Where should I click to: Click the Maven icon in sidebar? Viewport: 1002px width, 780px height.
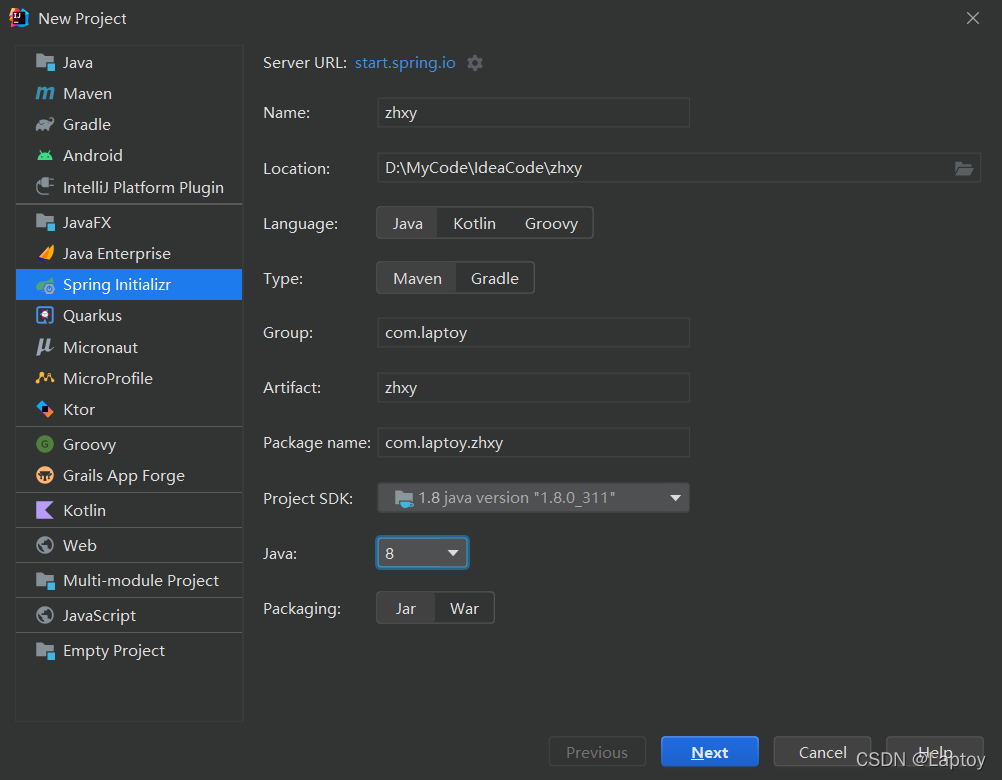tap(45, 93)
